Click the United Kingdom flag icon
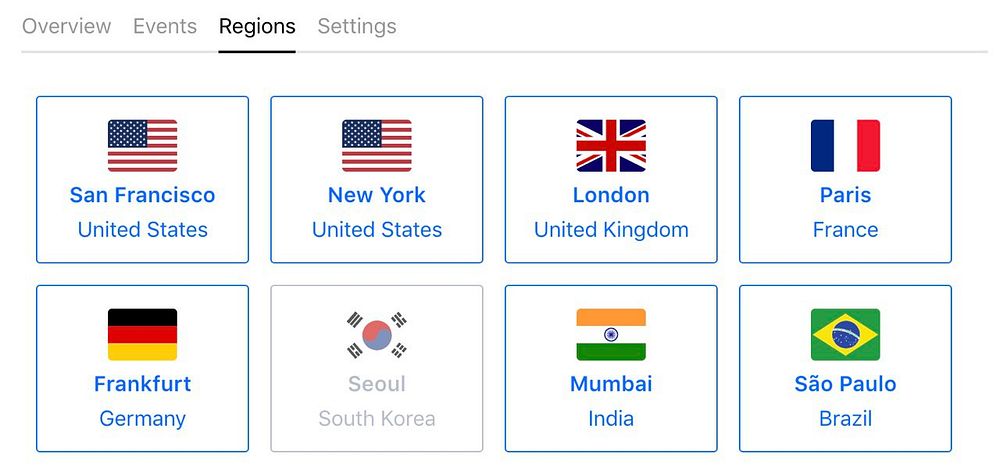 611,146
